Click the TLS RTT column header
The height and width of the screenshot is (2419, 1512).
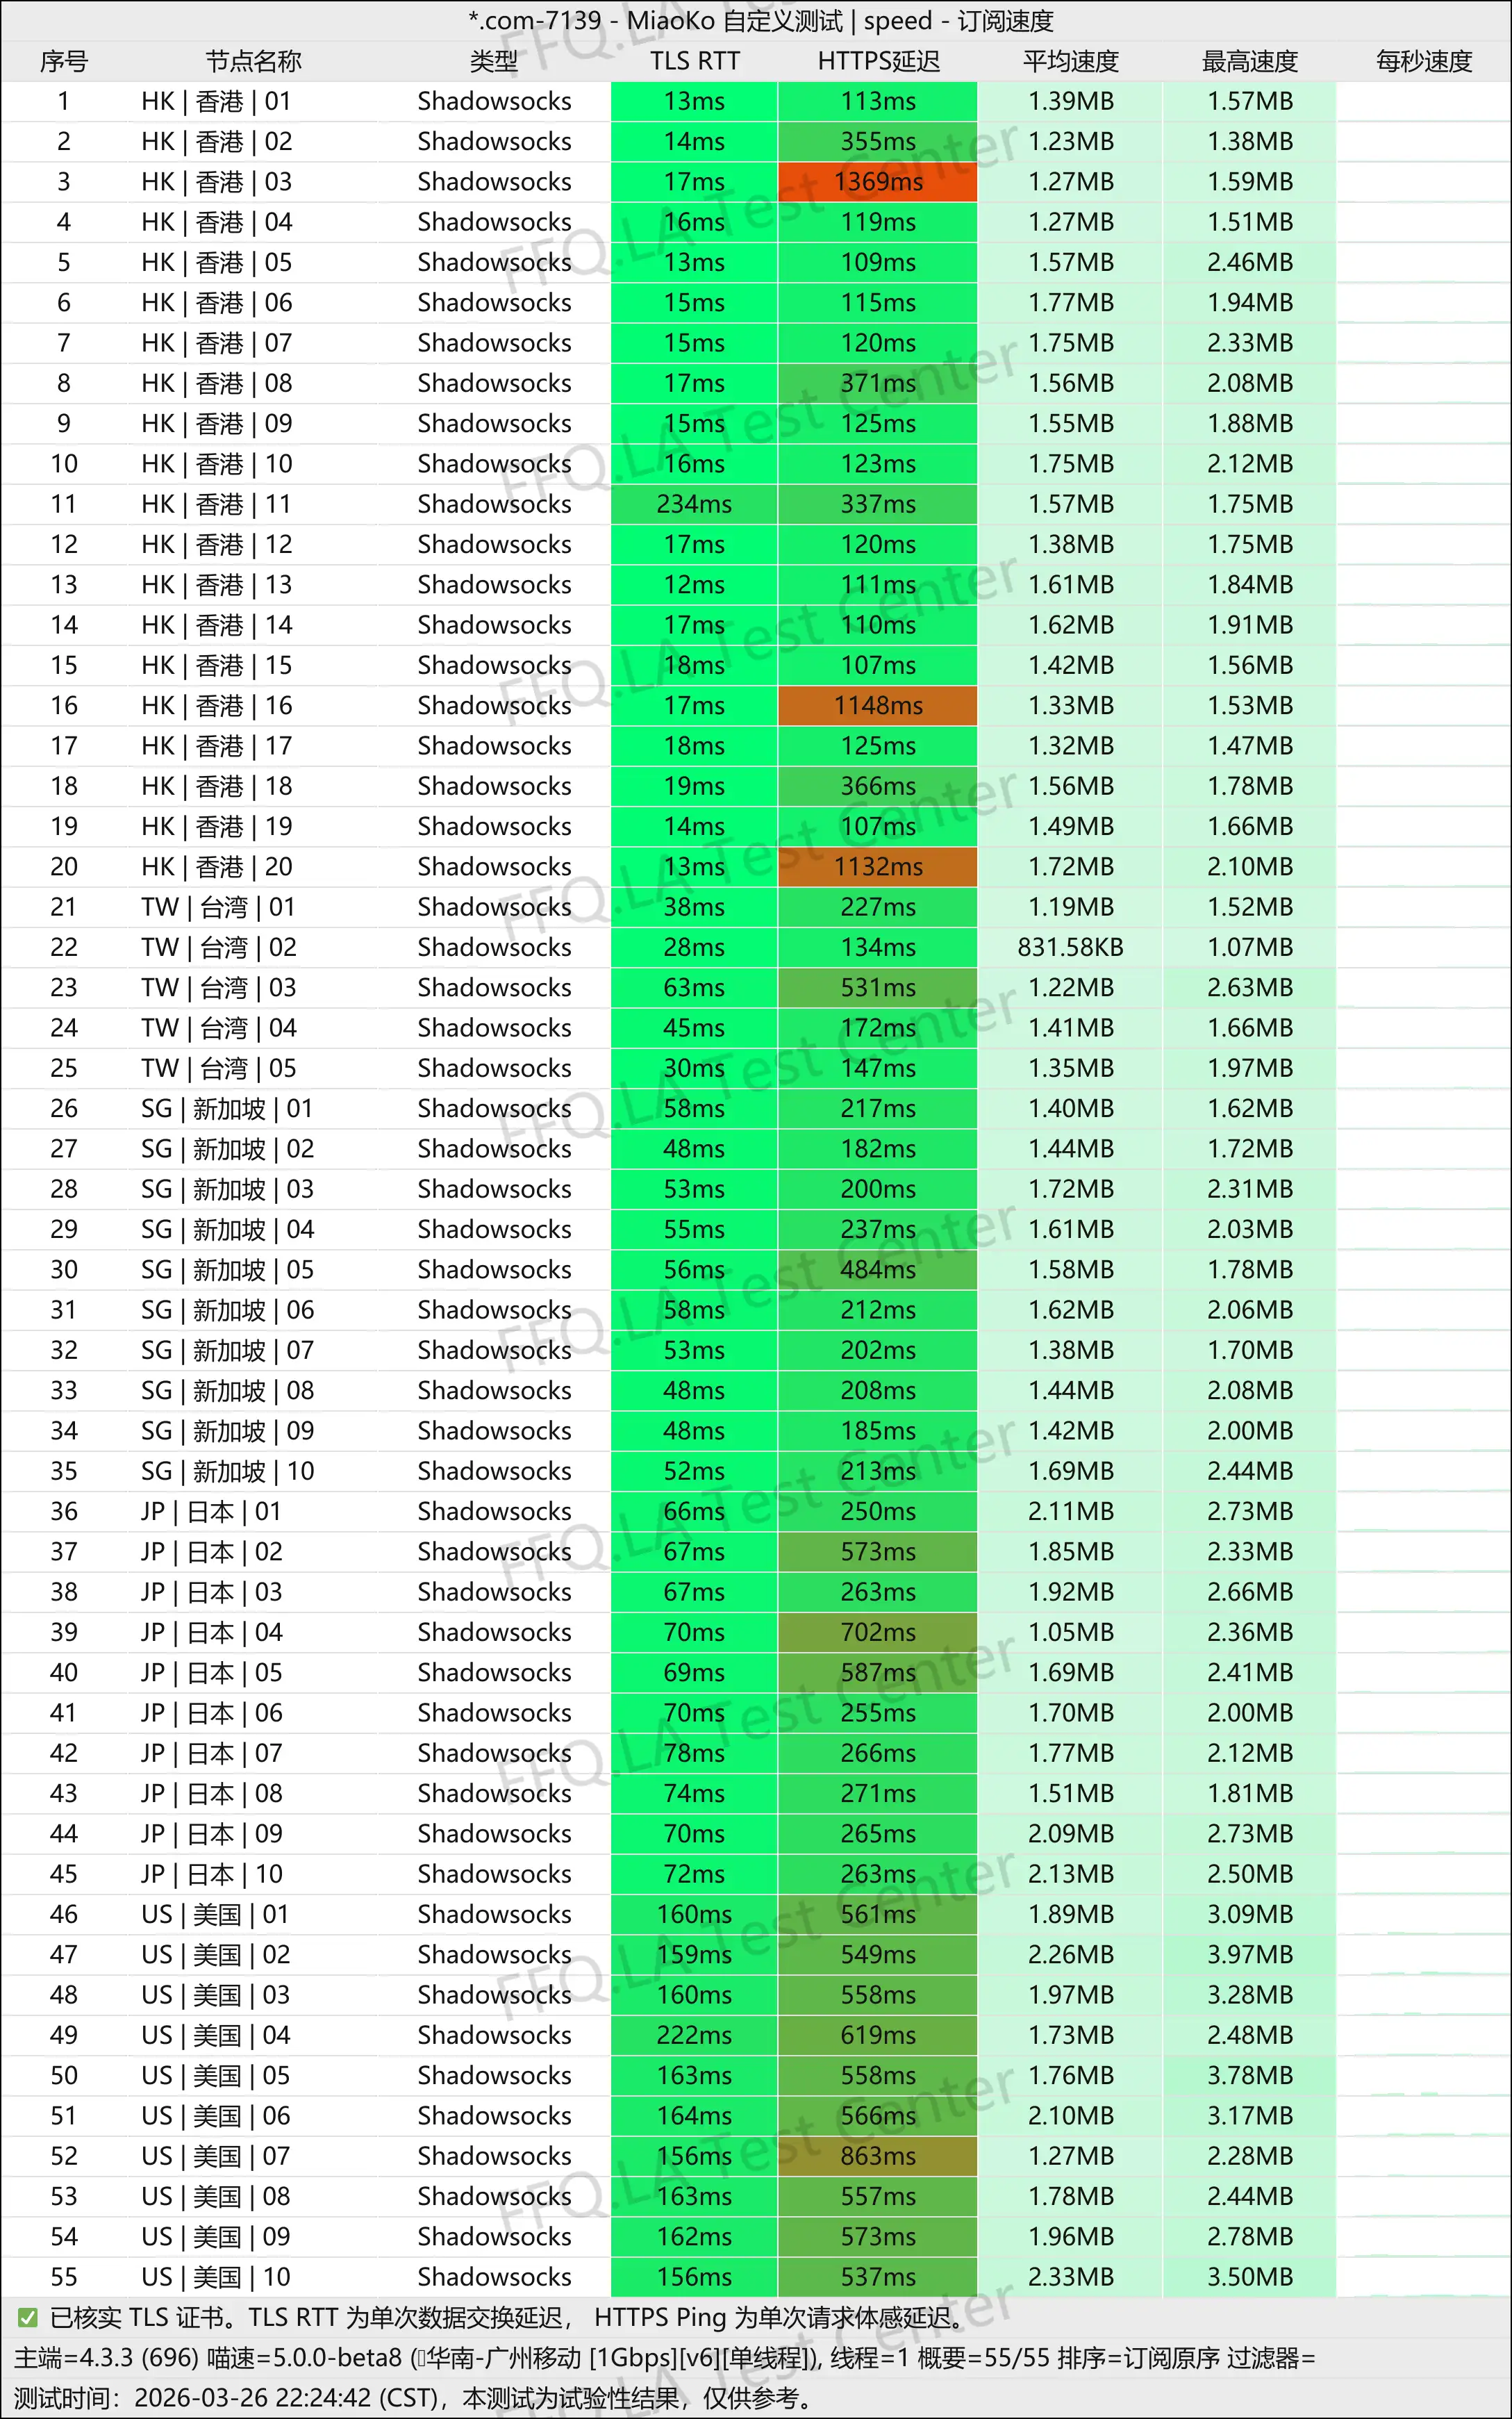694,62
